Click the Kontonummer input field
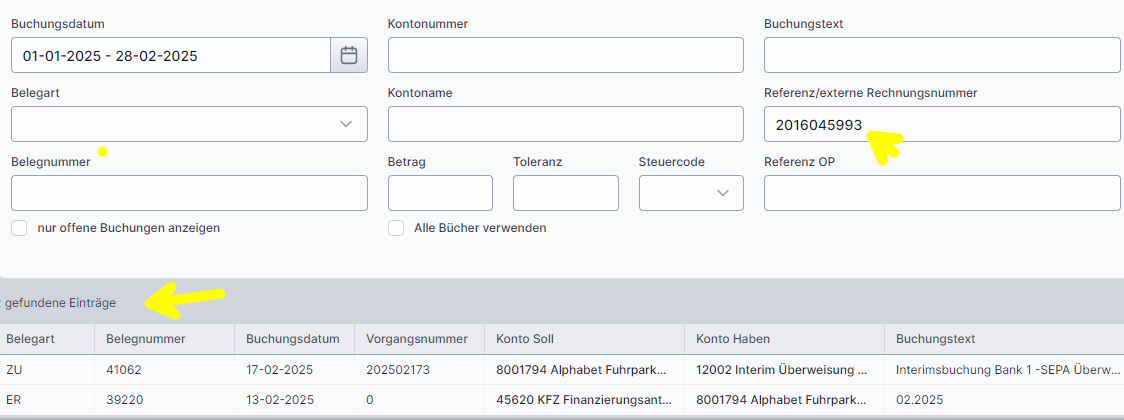The width and height of the screenshot is (1124, 420). pos(565,56)
